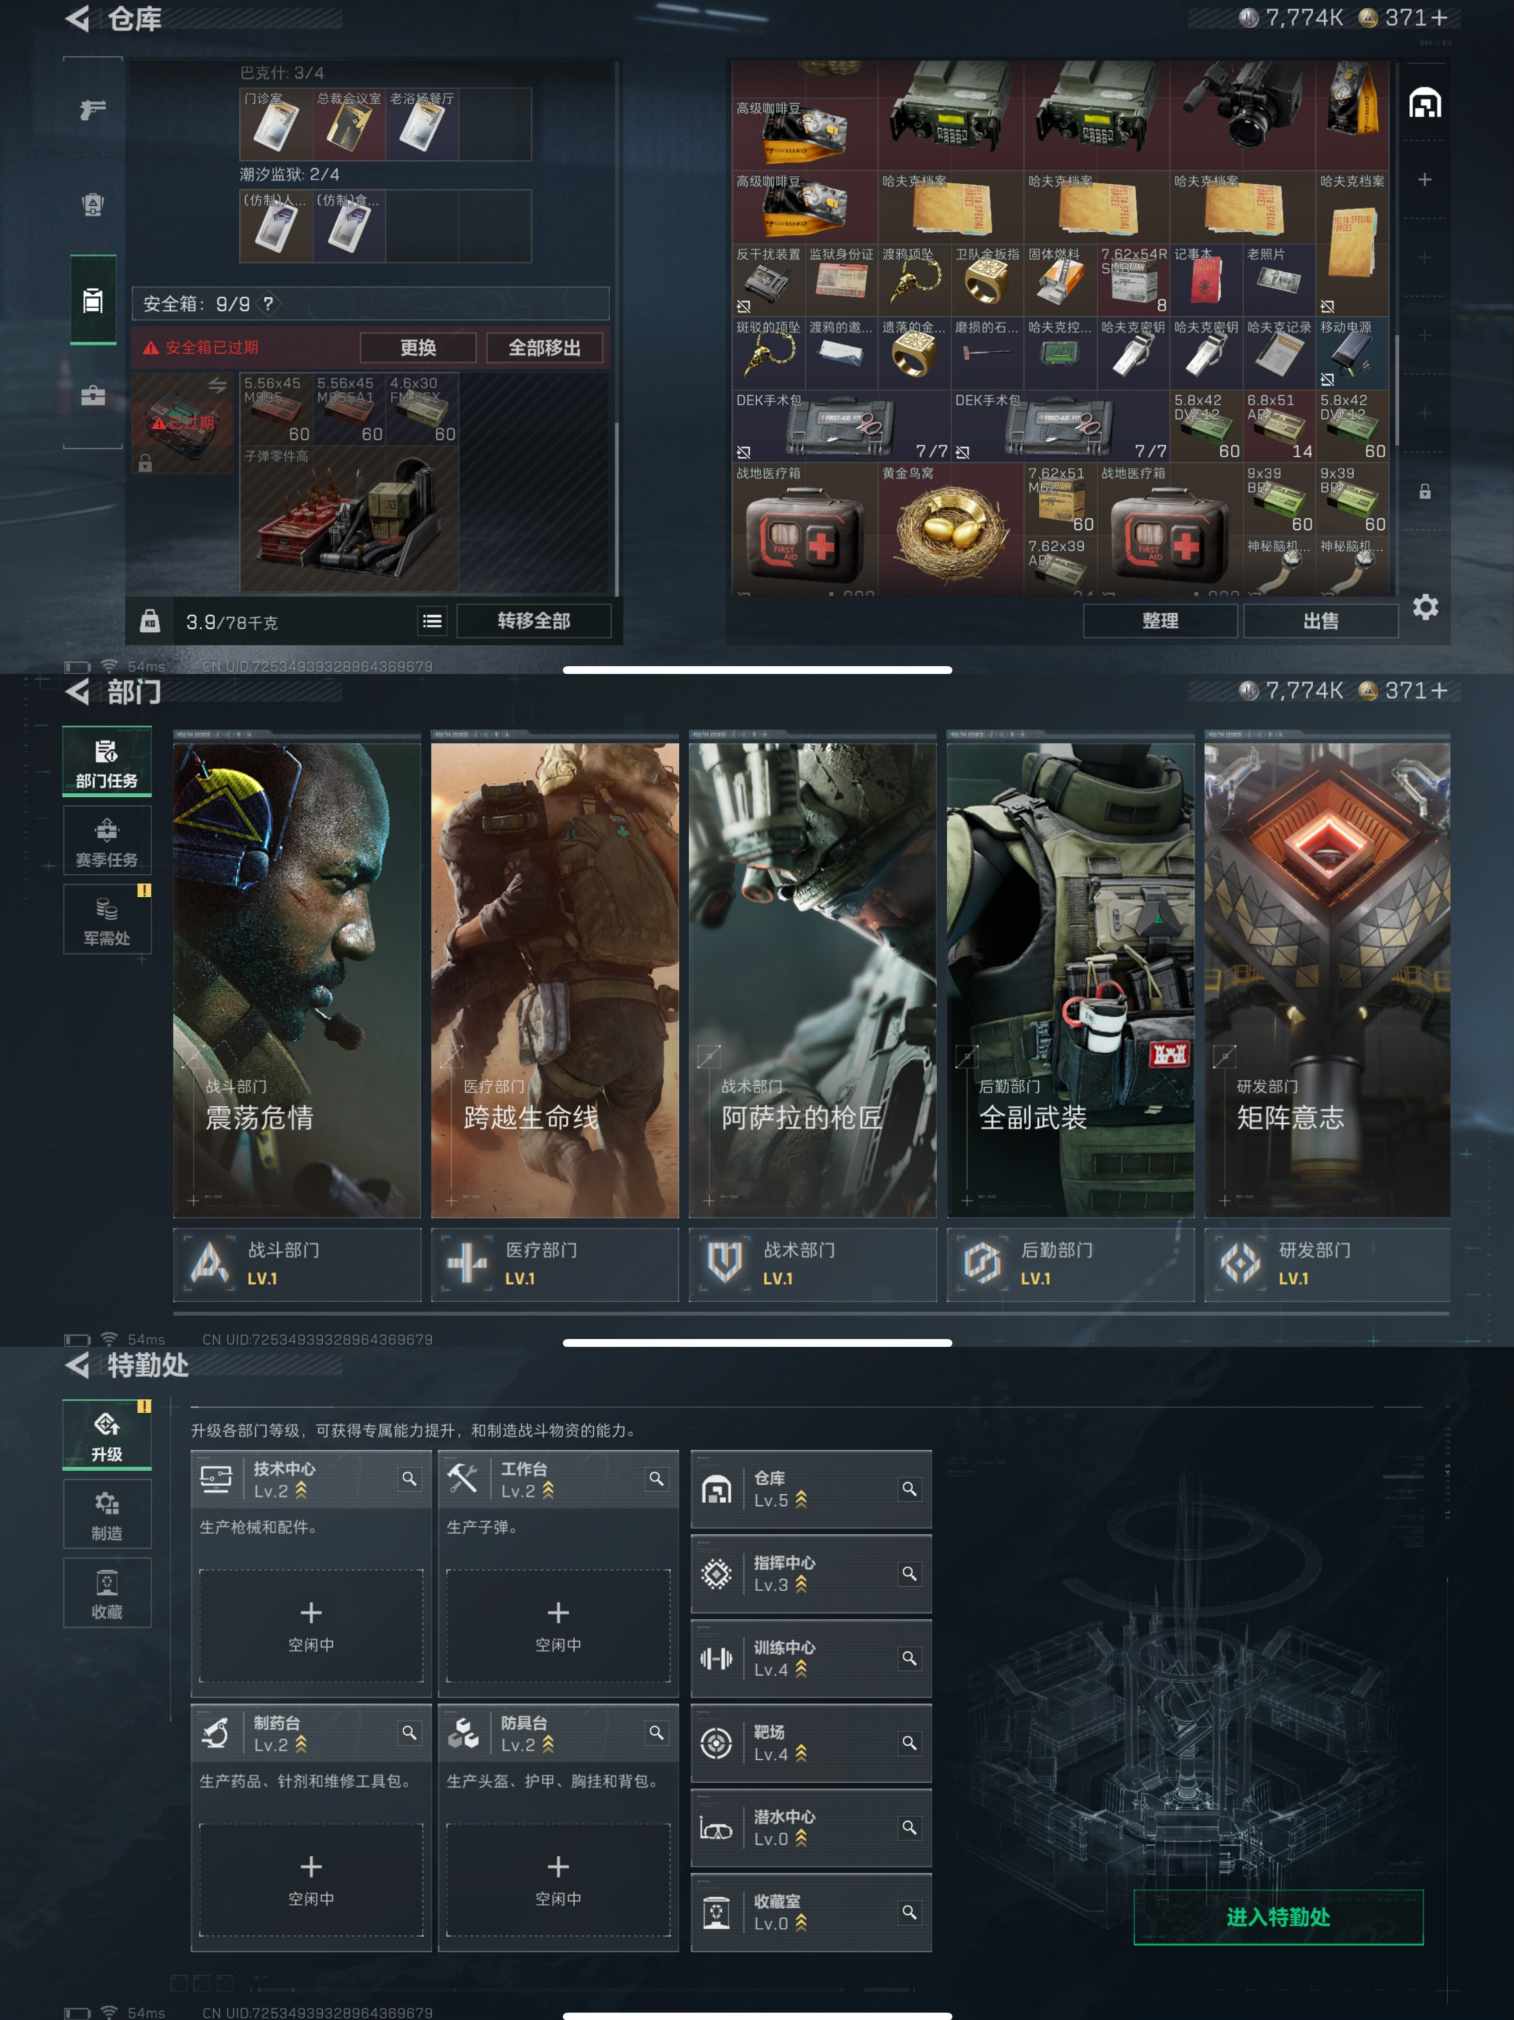Toggle the lock icon at right edge
The image size is (1514, 2020).
pyautogui.click(x=1425, y=491)
